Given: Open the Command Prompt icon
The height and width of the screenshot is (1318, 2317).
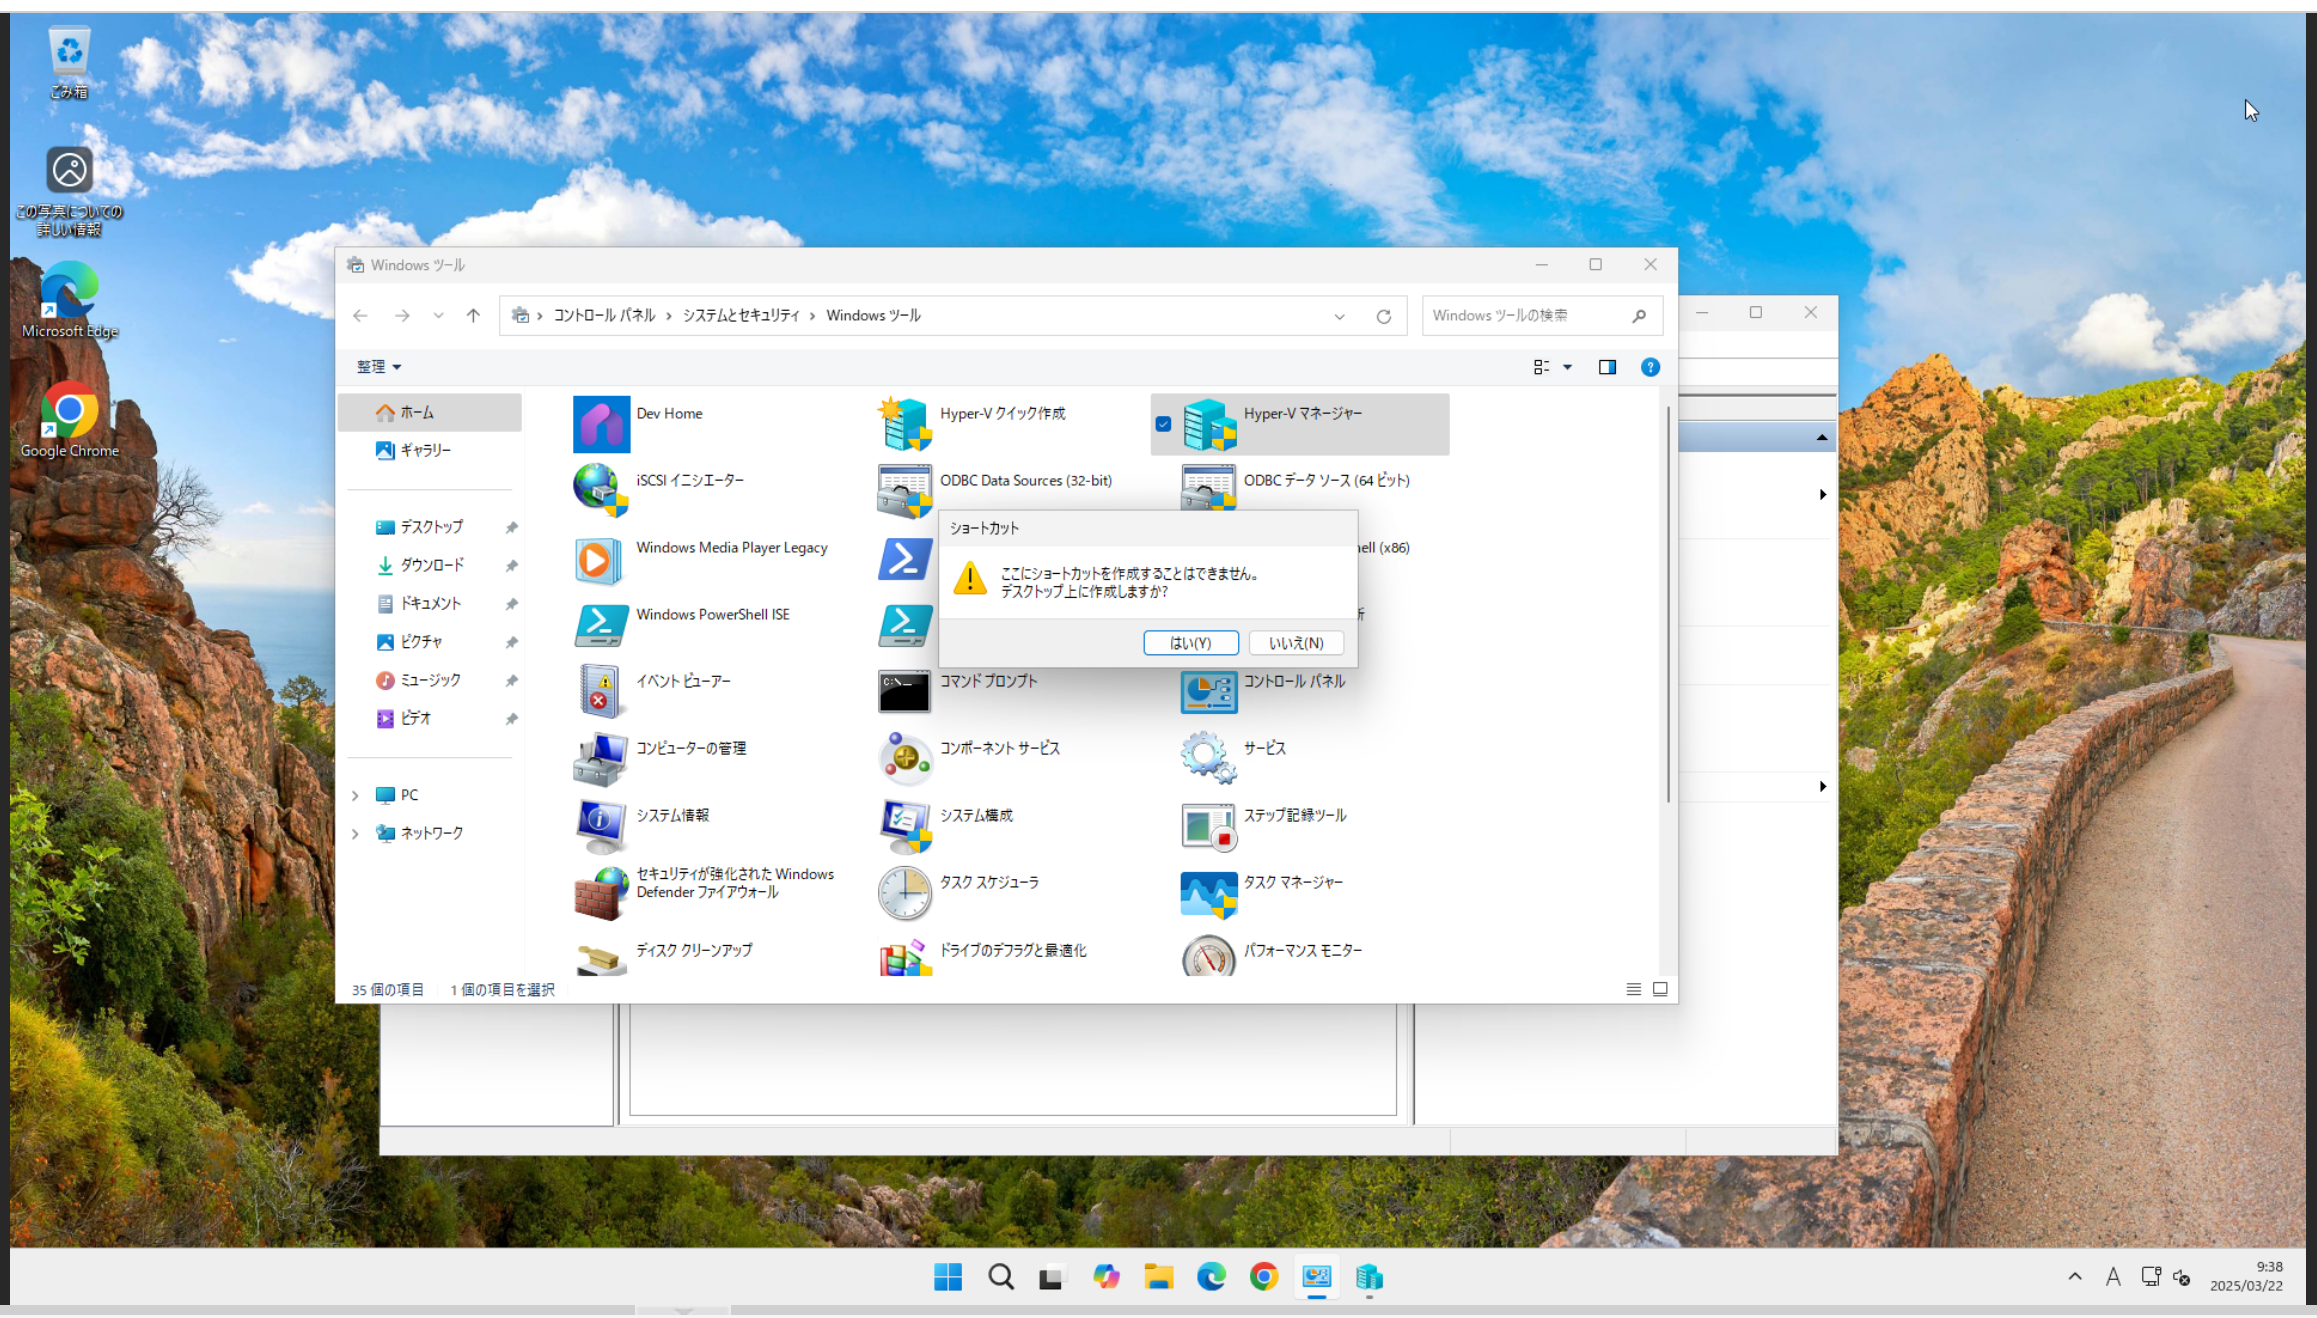Looking at the screenshot, I should click(904, 691).
